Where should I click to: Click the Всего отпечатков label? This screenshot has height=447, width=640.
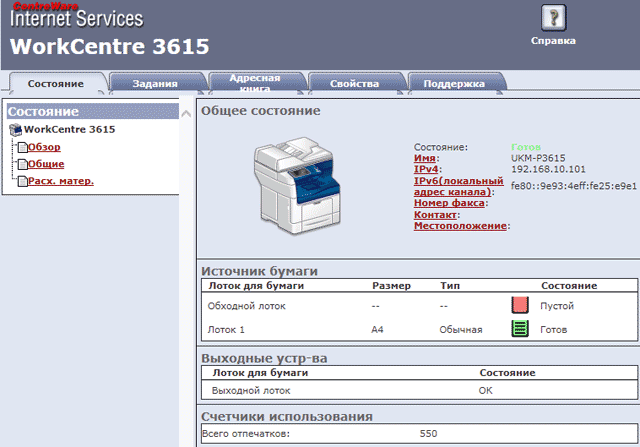[x=246, y=434]
